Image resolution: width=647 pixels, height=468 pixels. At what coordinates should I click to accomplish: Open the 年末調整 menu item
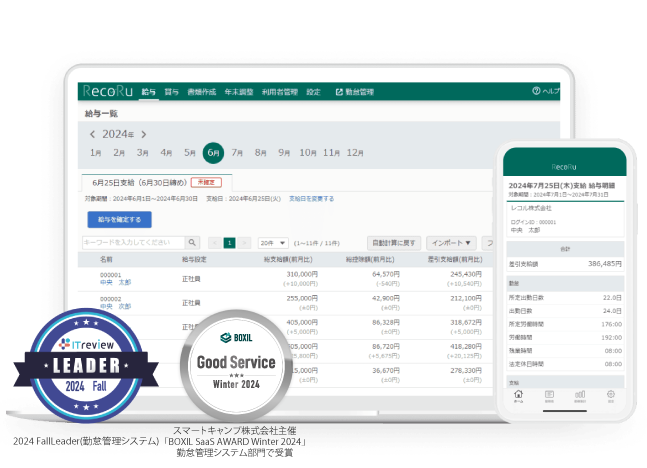click(x=236, y=92)
